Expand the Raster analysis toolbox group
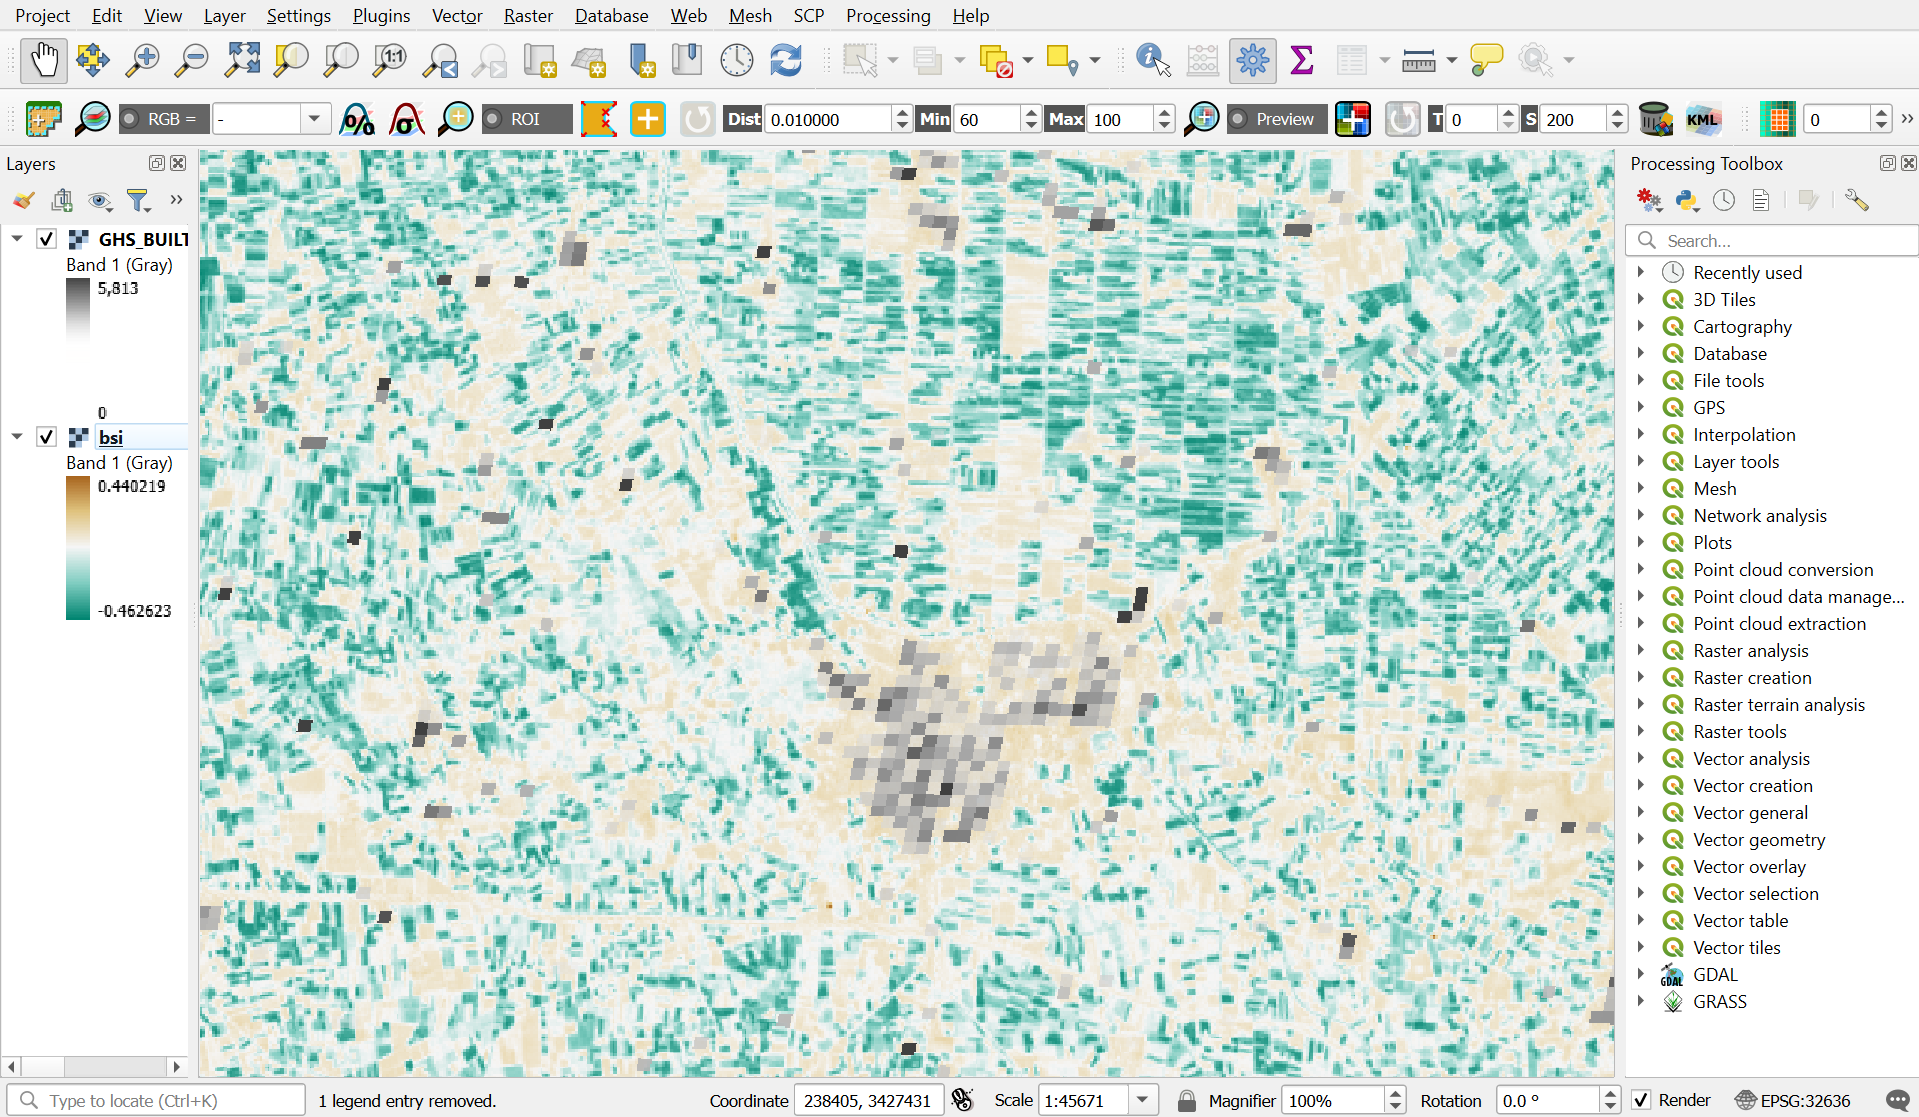 (x=1641, y=650)
